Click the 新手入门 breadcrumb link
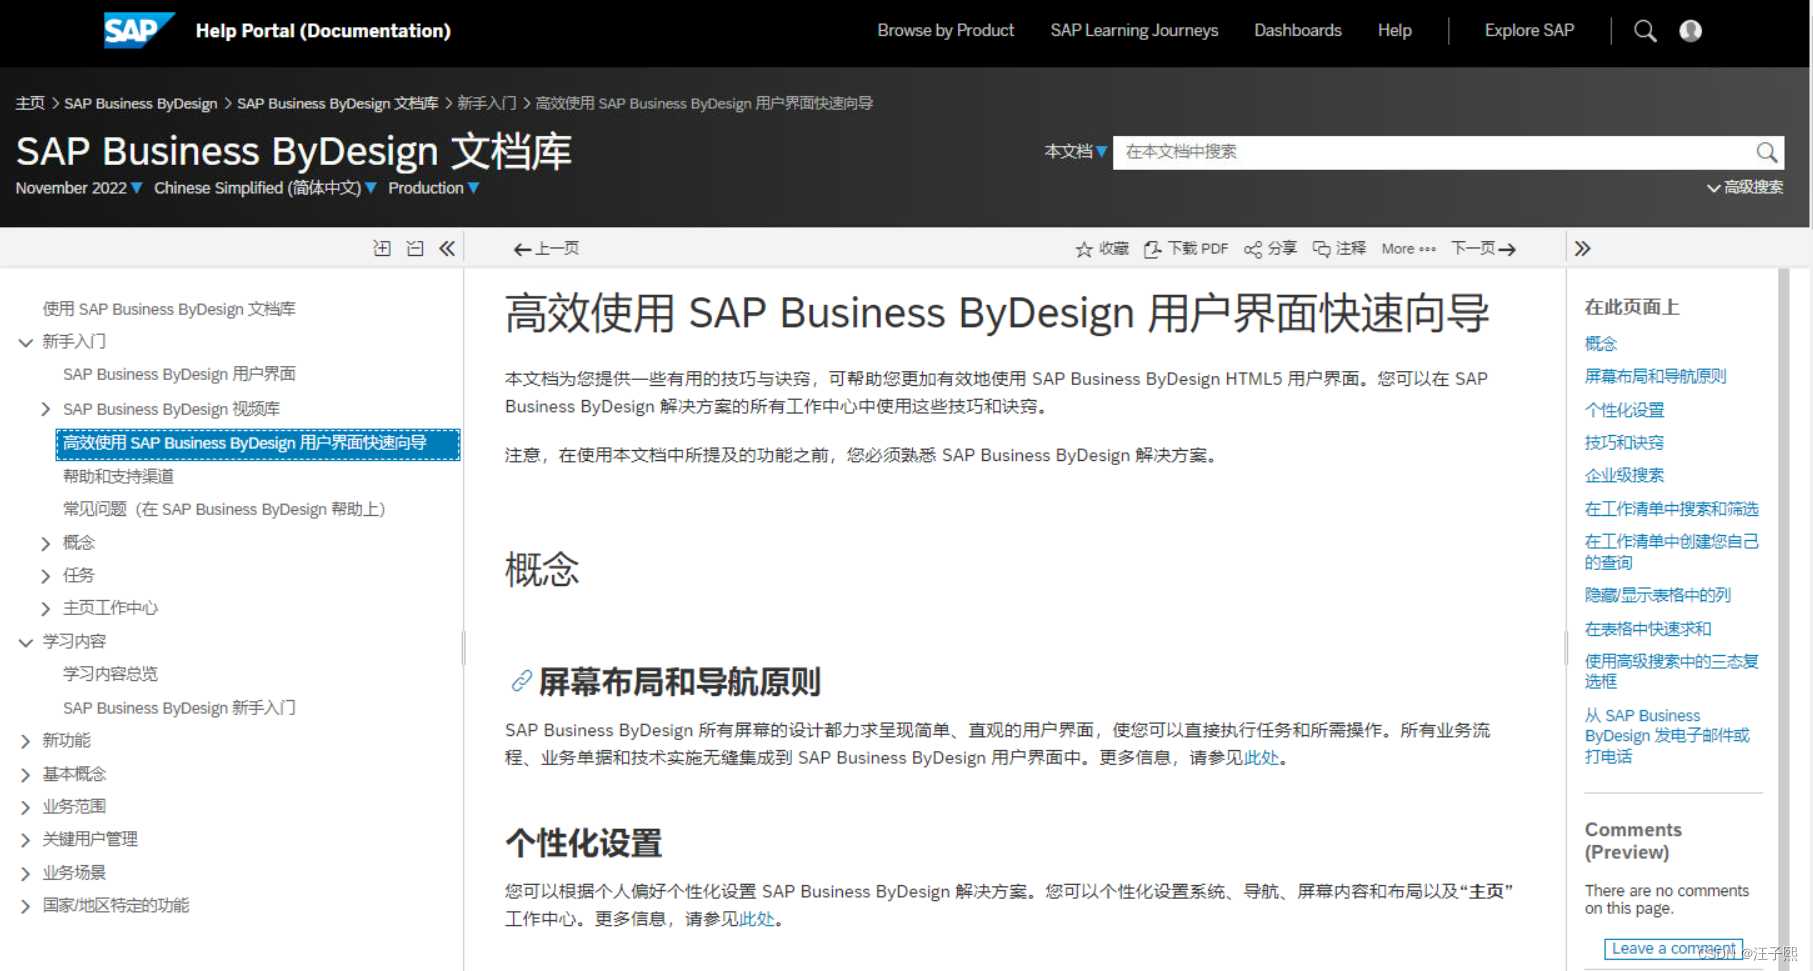 487,103
